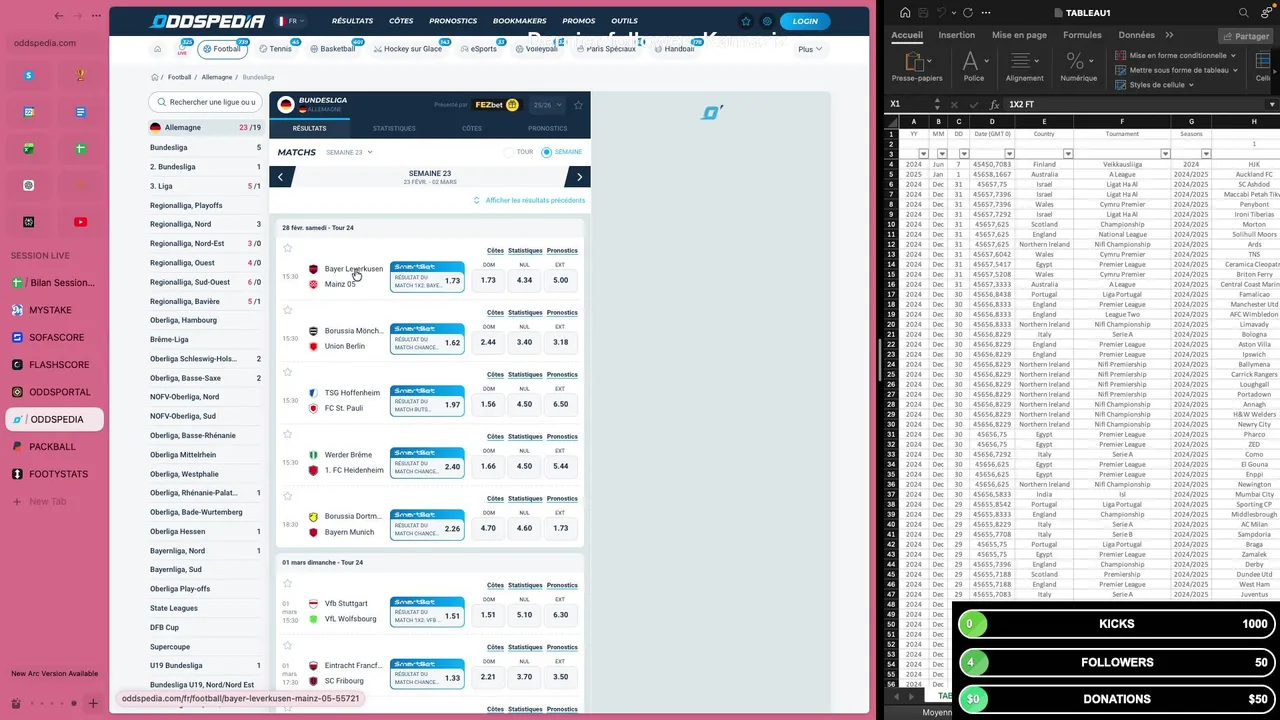Switch to the STATISTIQUES league tab

(x=394, y=128)
